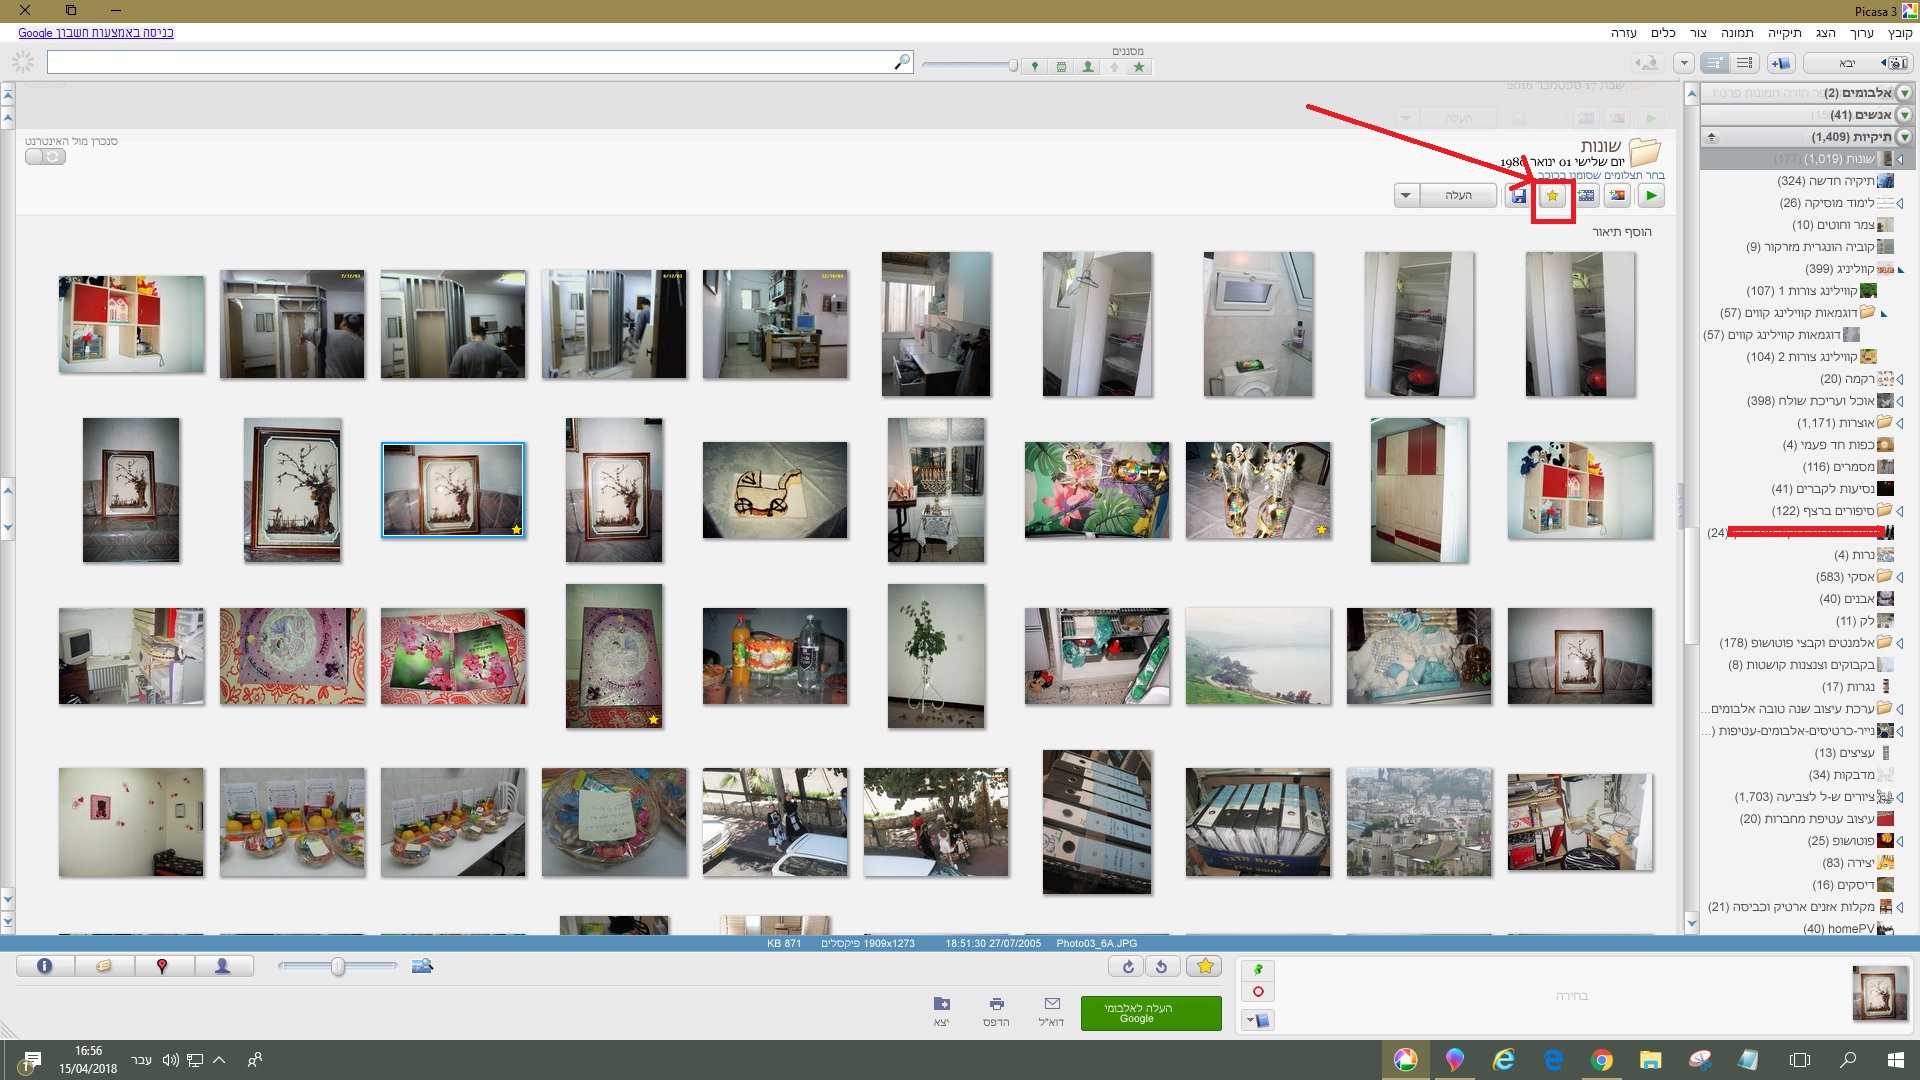Open the people panel button
The height and width of the screenshot is (1080, 1920).
pos(222,966)
